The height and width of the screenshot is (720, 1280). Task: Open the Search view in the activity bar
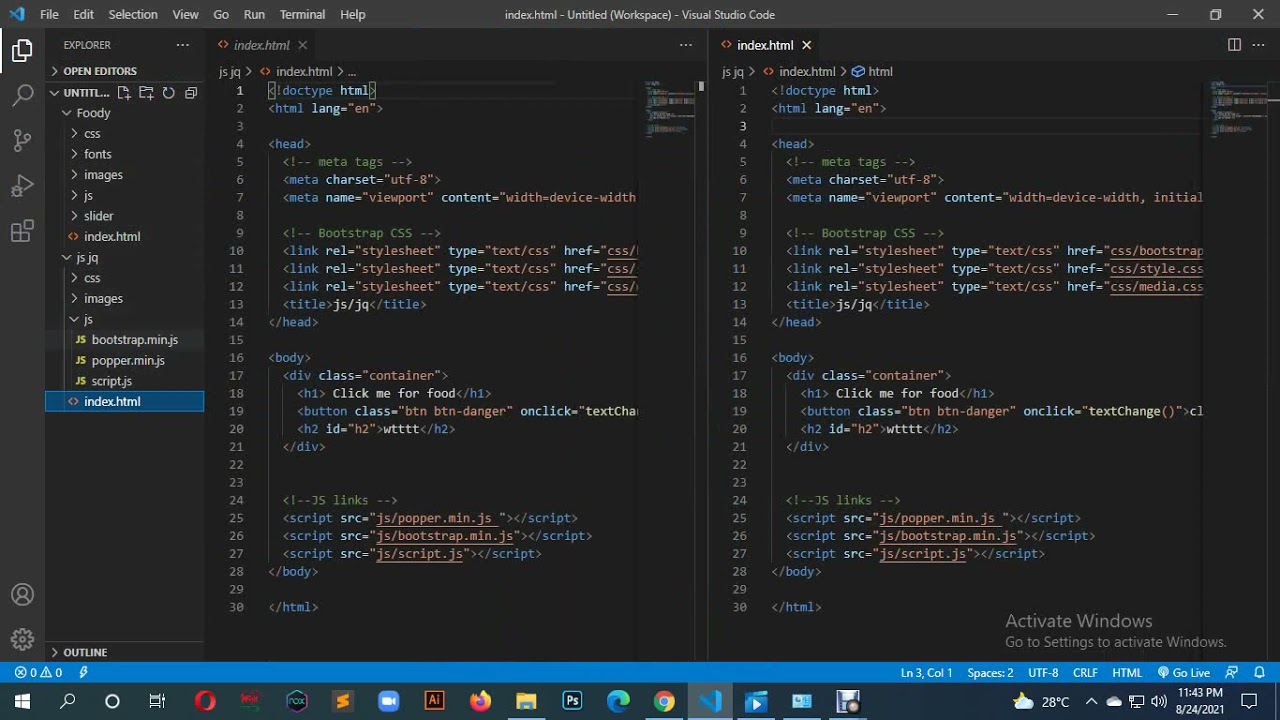tap(22, 95)
